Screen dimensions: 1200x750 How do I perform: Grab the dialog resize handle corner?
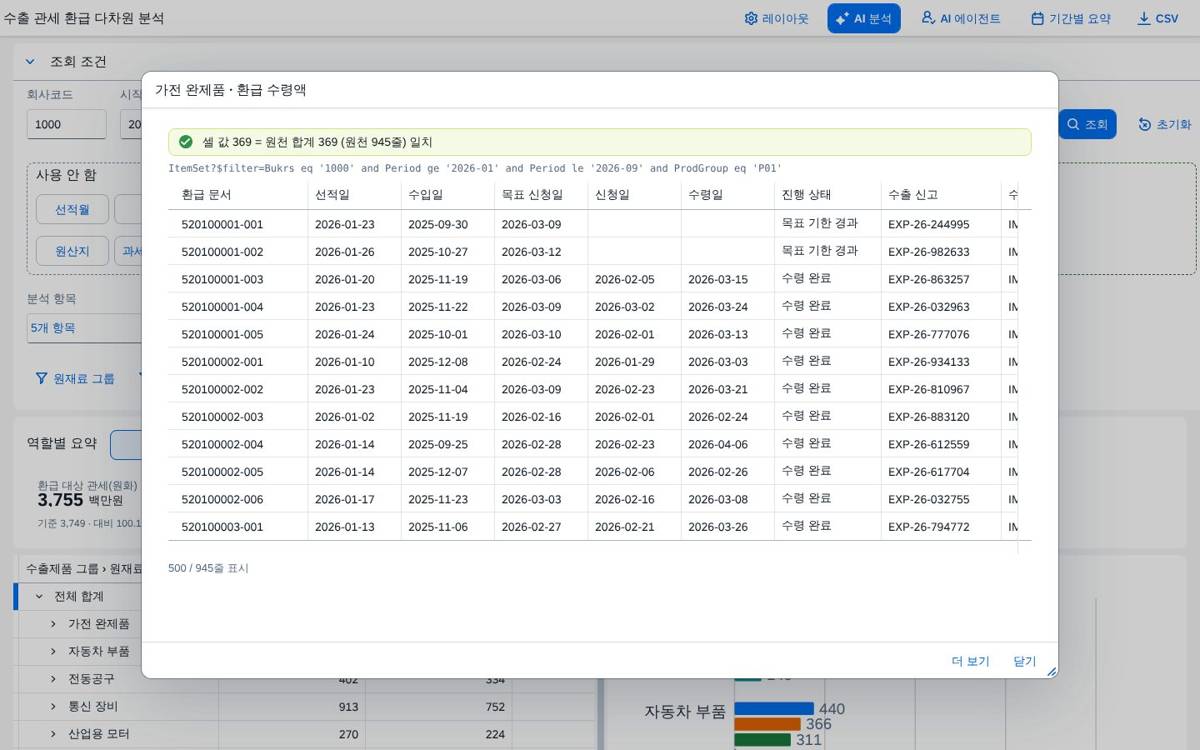point(1051,672)
